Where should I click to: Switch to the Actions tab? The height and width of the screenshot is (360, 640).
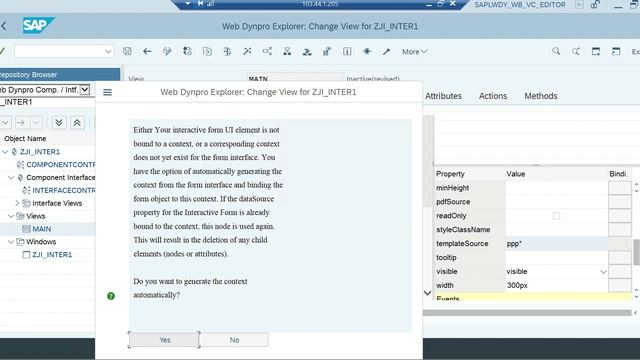[x=493, y=96]
